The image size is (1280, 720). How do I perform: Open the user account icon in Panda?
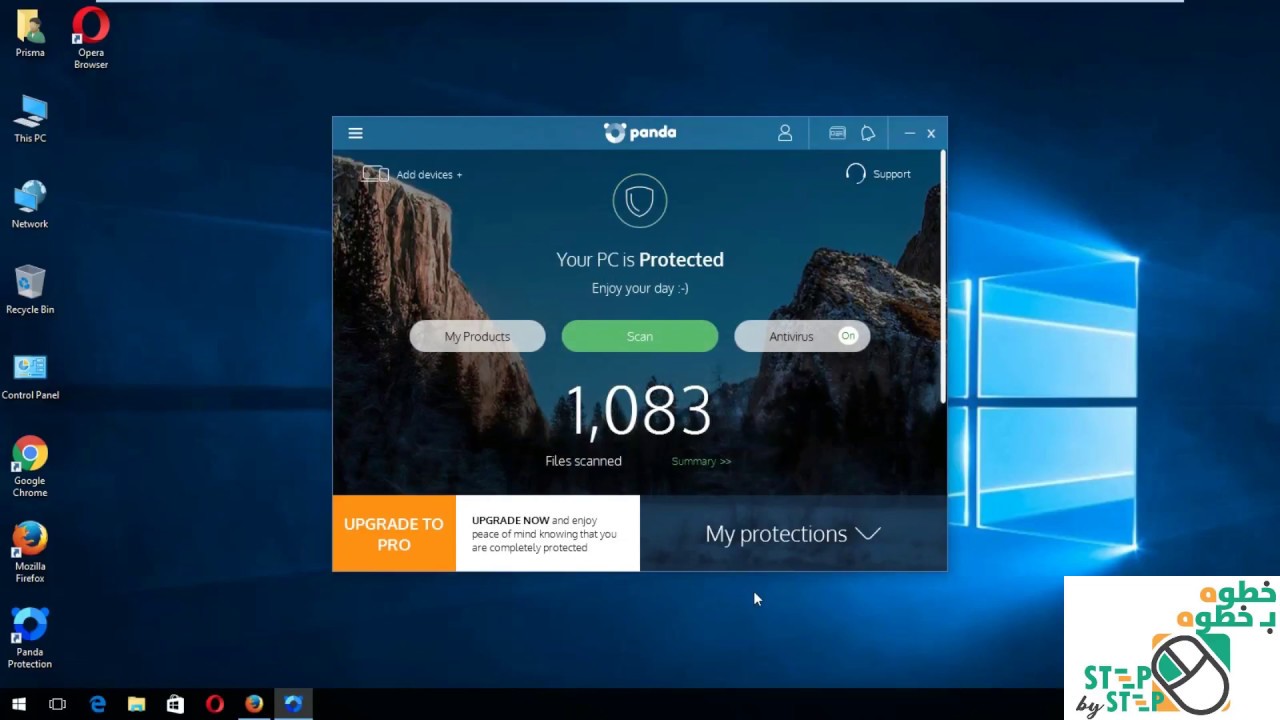coord(785,133)
